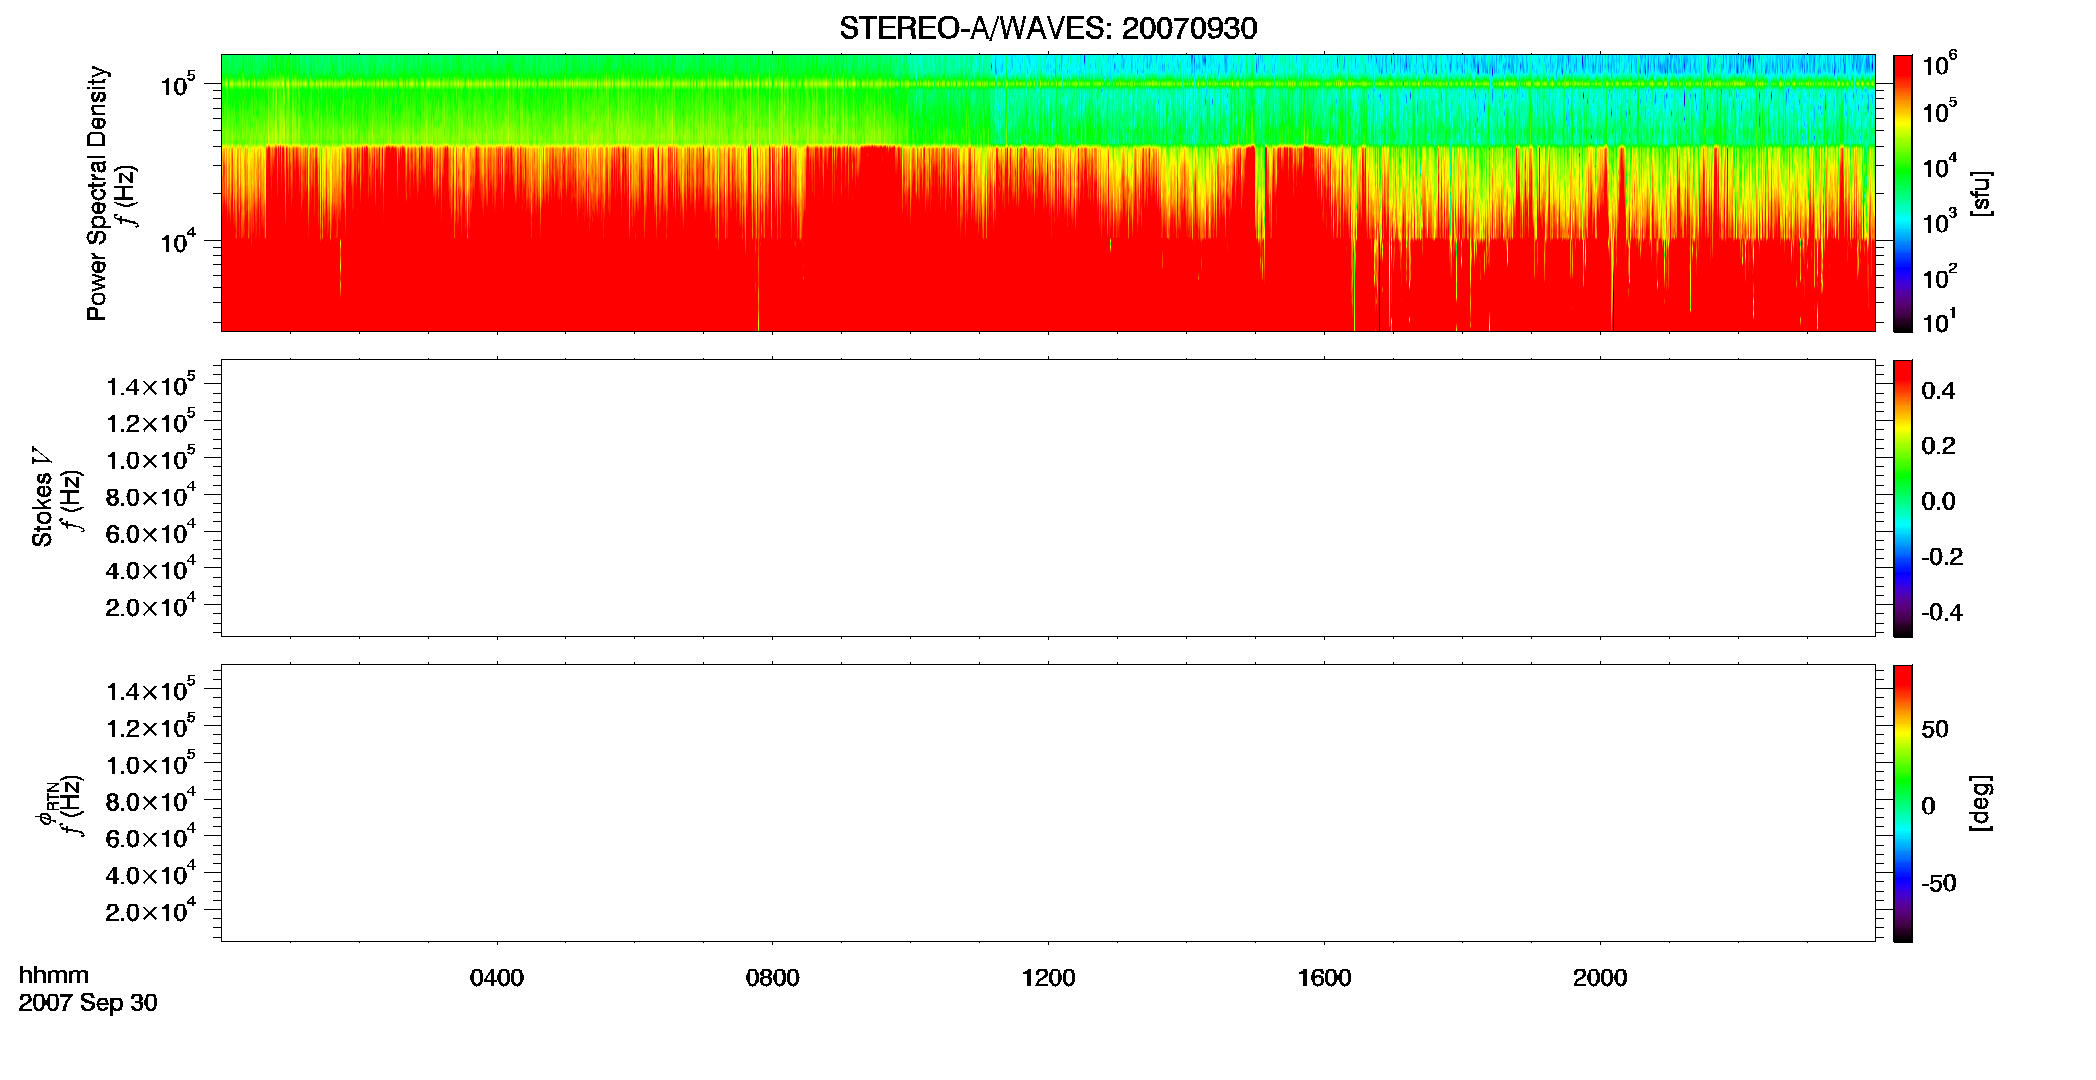Click the [deg] colorbar unit label
2096x1080 pixels.
click(x=1980, y=803)
